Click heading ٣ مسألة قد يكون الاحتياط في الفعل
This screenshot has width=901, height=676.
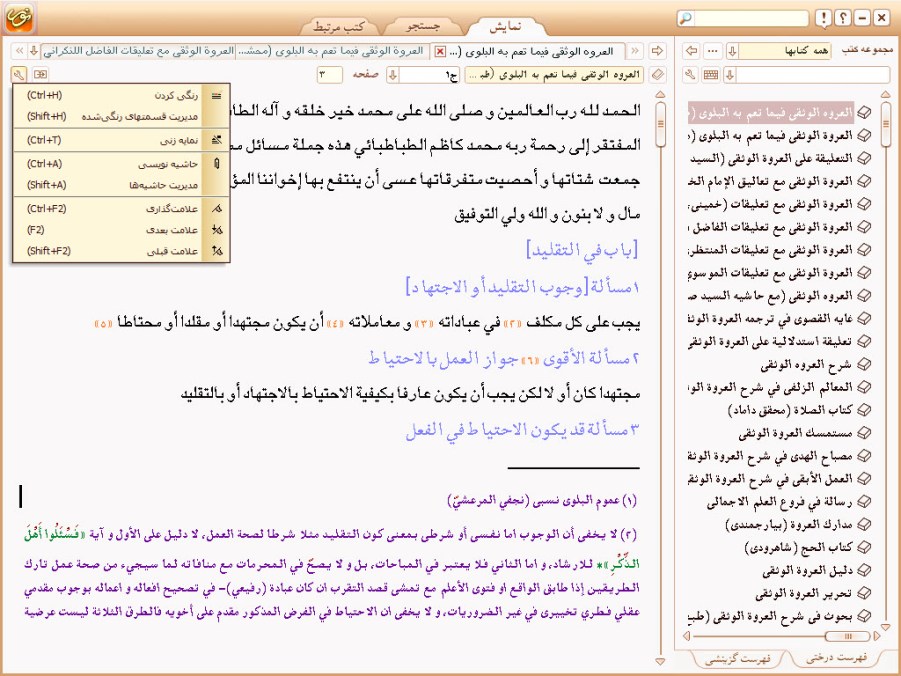point(522,430)
